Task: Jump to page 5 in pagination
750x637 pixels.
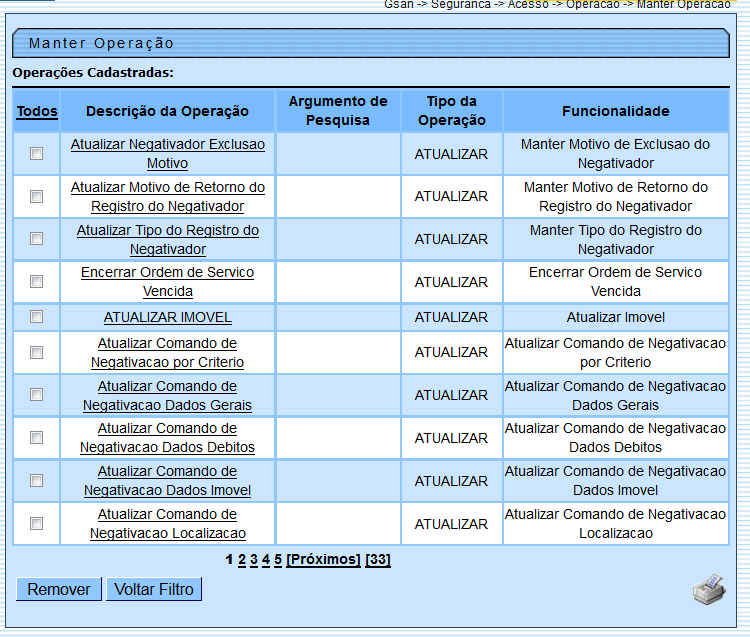Action: (278, 560)
